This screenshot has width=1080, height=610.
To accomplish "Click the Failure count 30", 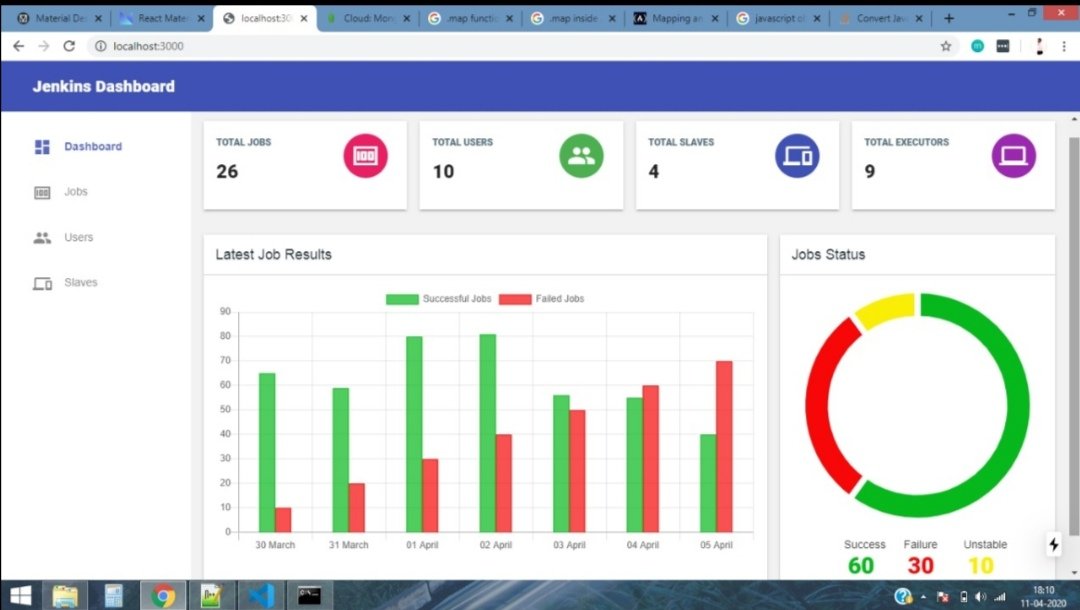I will tap(920, 566).
